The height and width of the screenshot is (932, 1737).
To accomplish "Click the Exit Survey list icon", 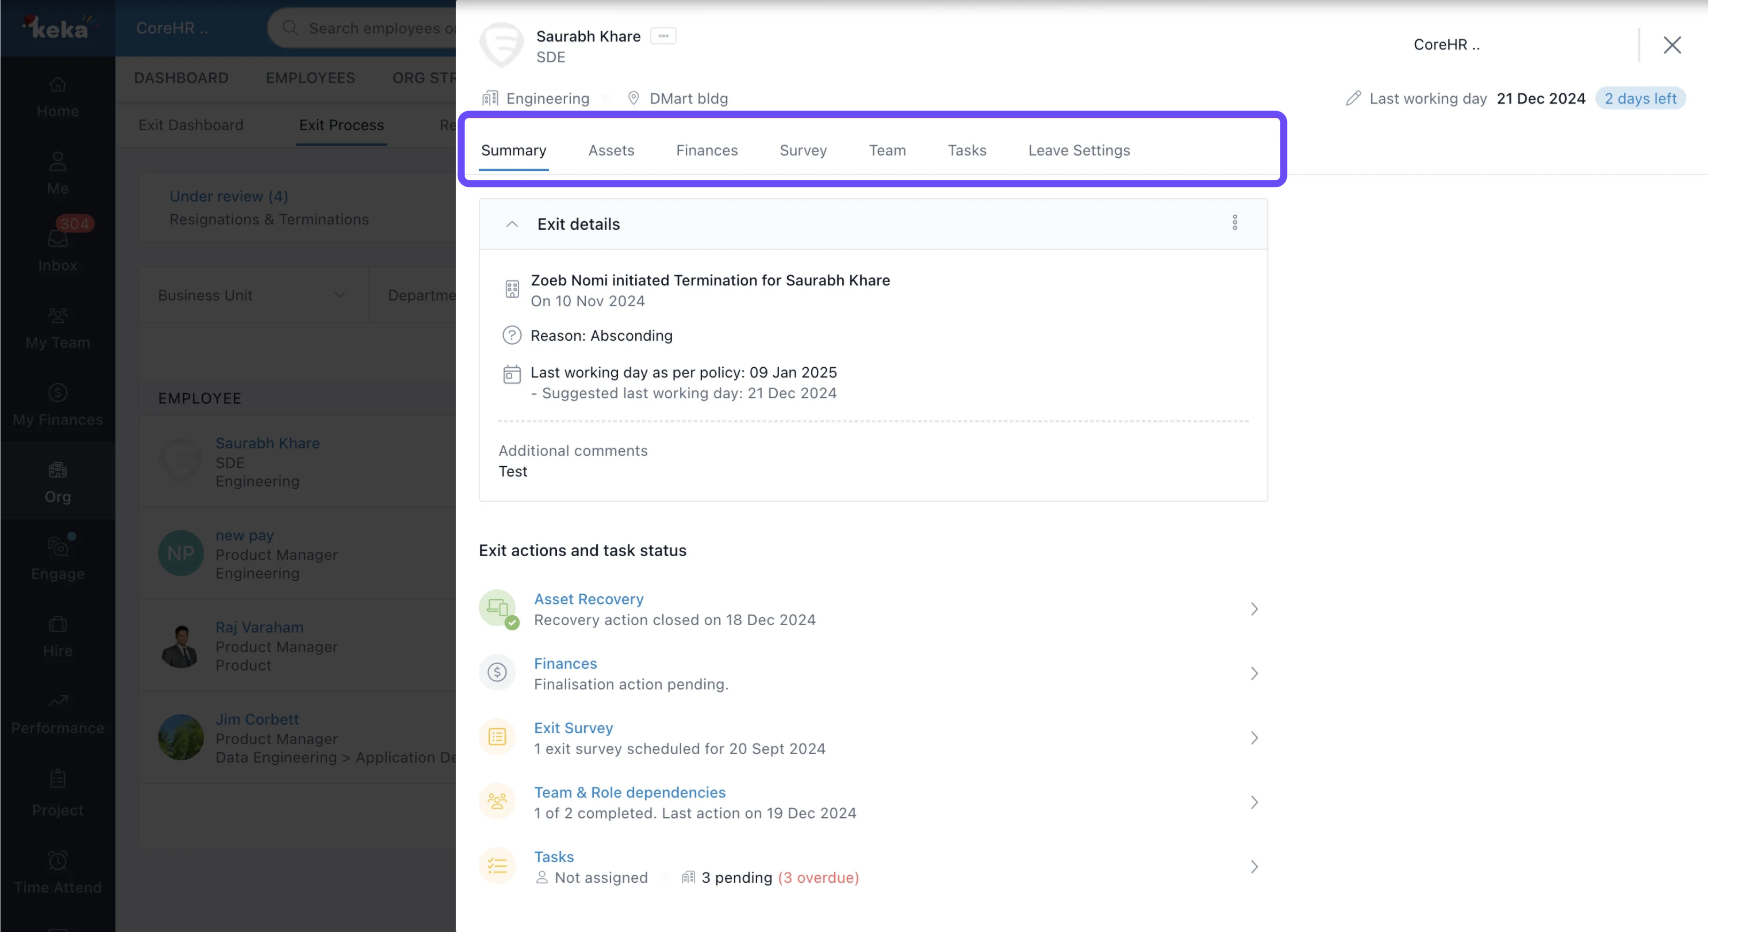I will coord(498,738).
